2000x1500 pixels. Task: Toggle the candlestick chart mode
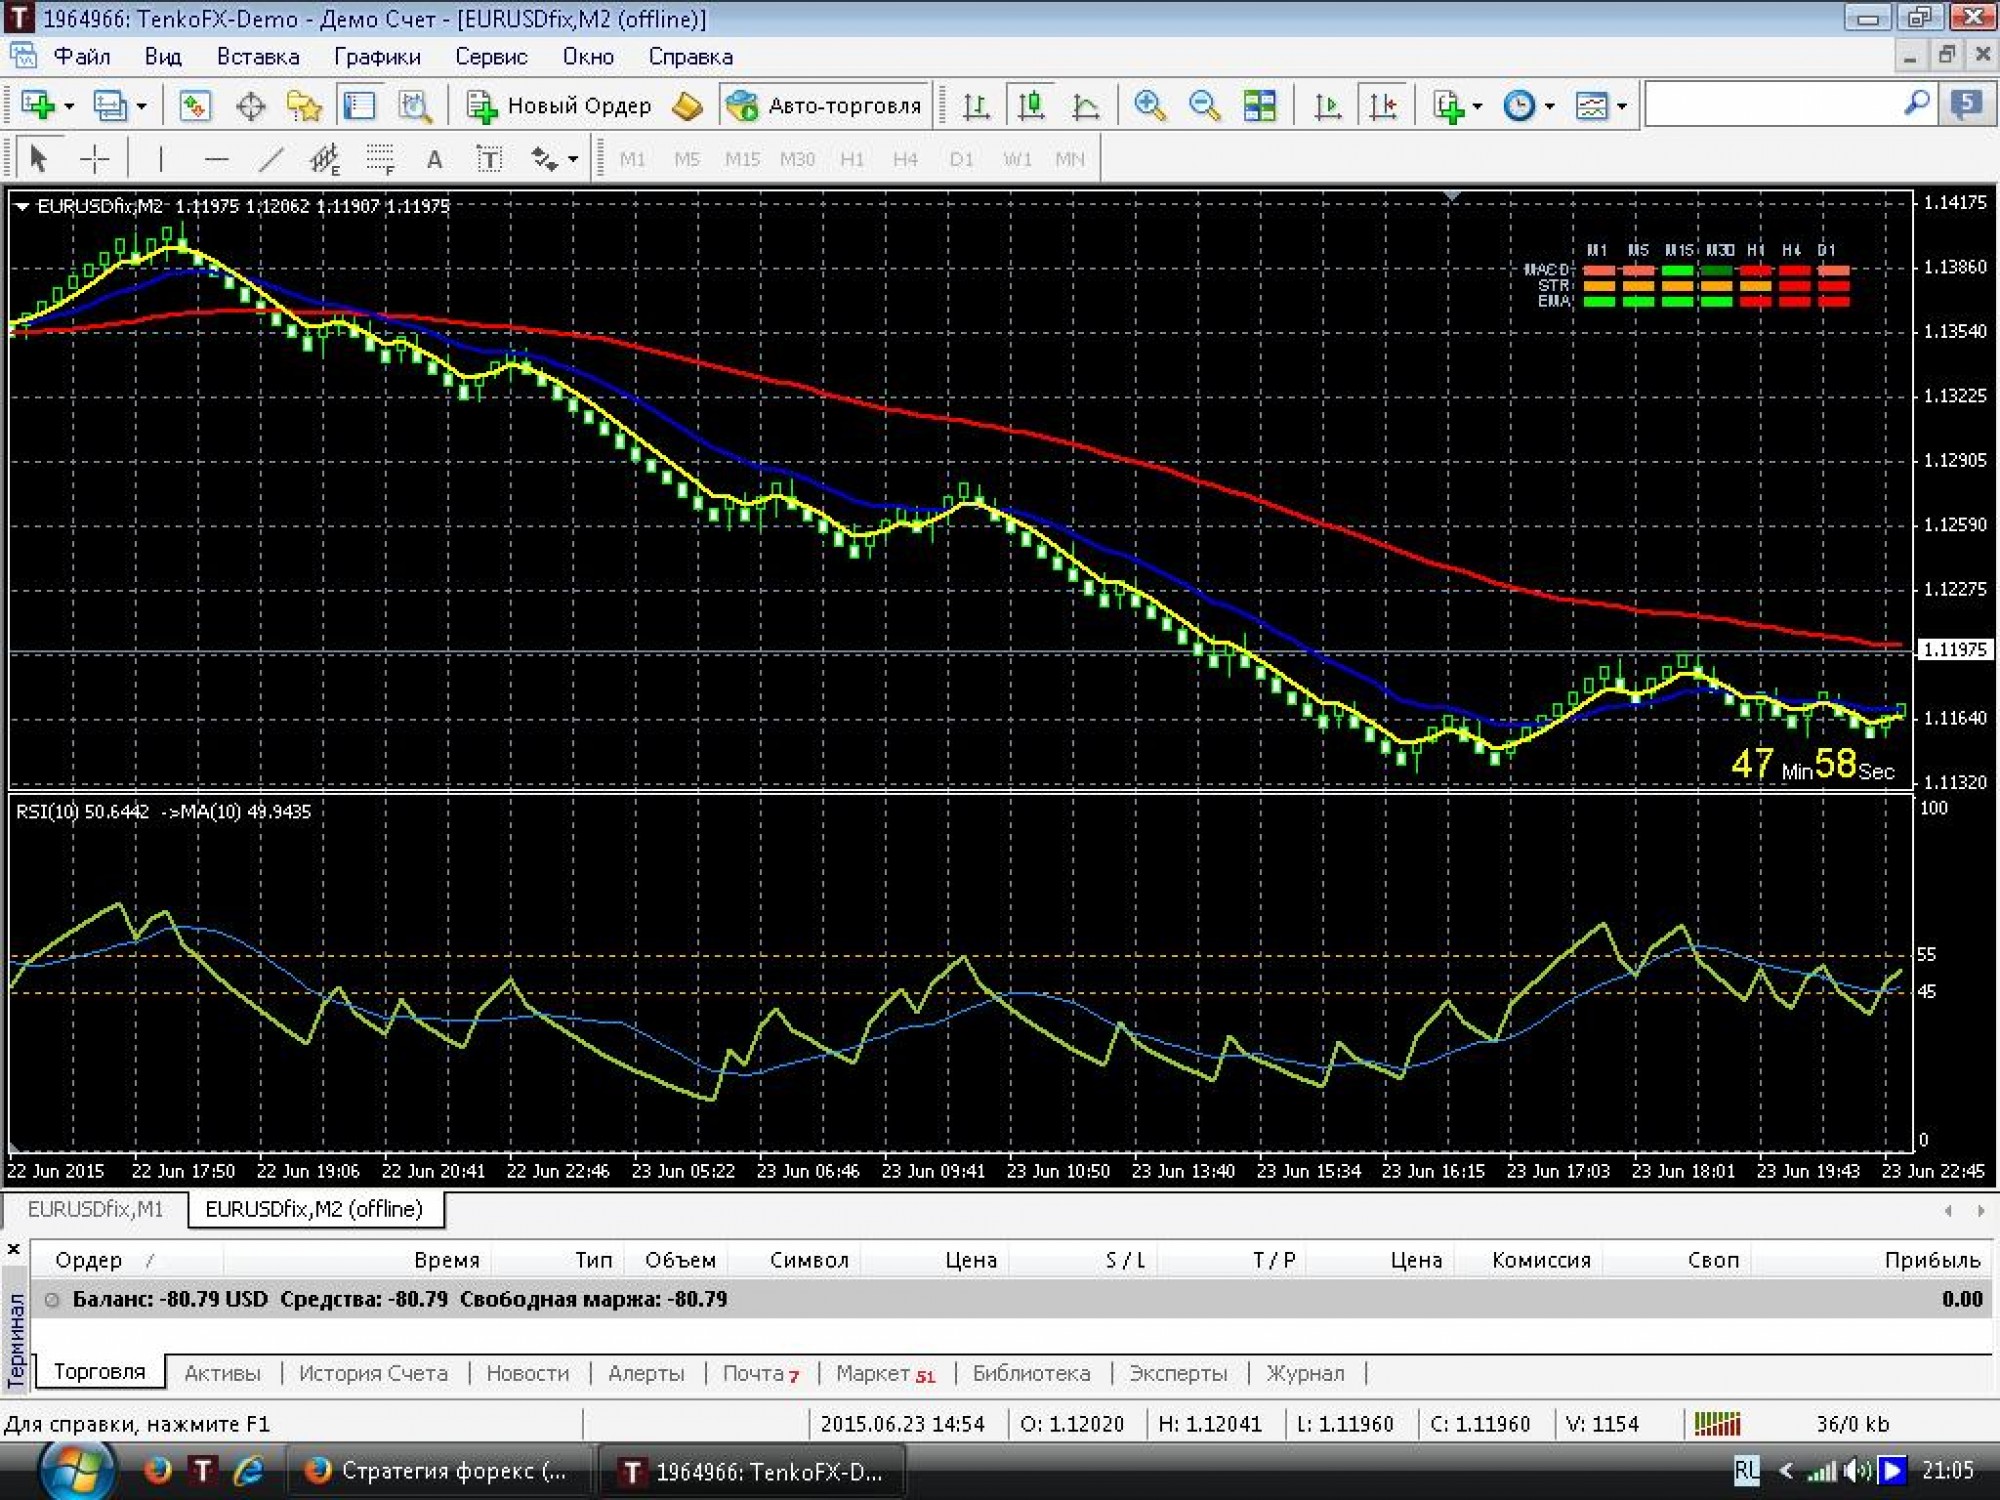(1031, 105)
